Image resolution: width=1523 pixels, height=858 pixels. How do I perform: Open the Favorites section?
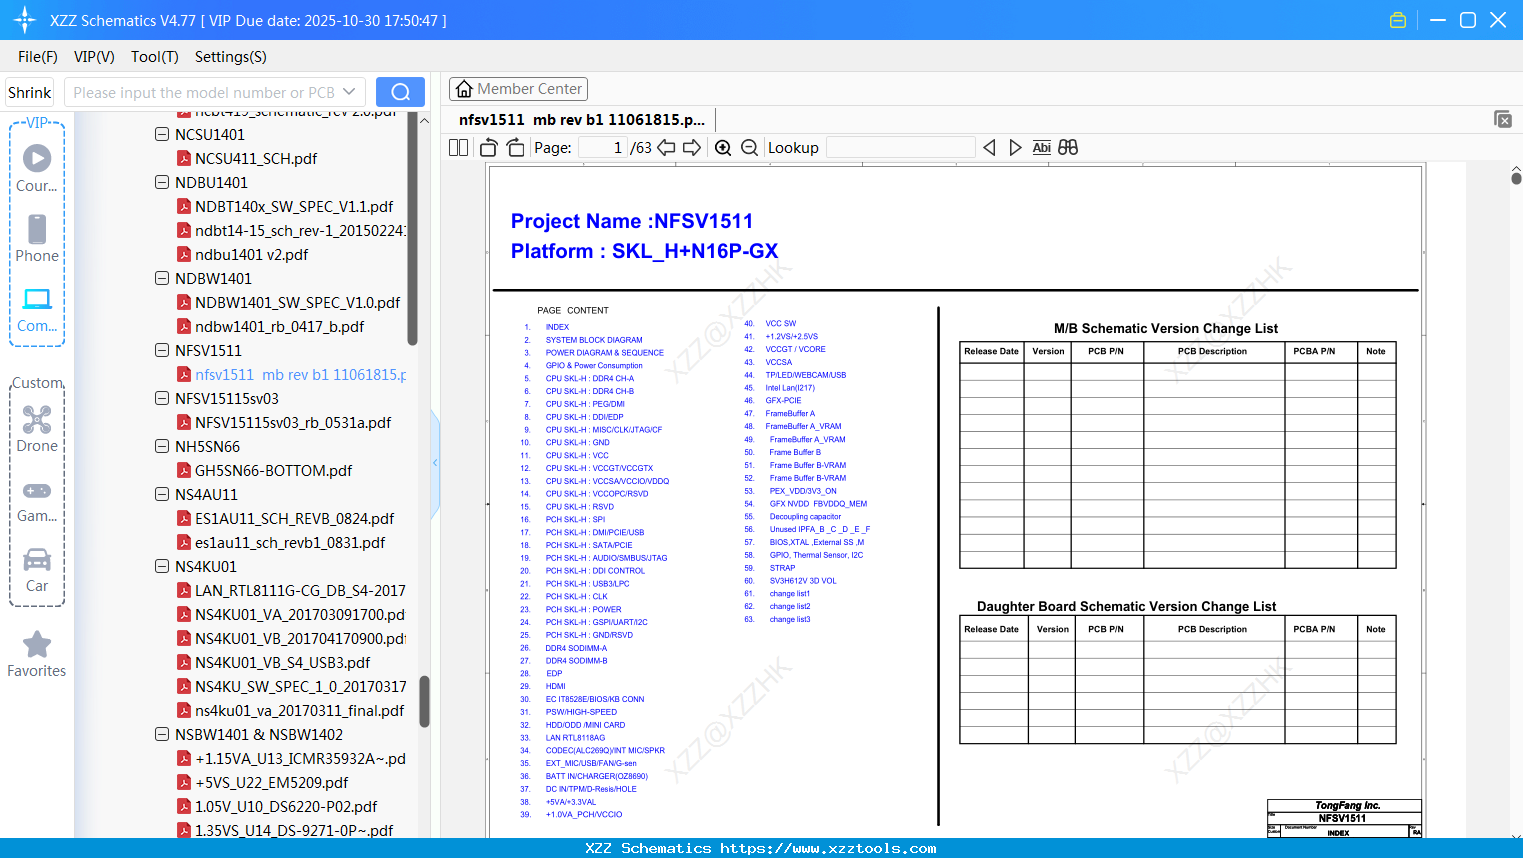(37, 654)
